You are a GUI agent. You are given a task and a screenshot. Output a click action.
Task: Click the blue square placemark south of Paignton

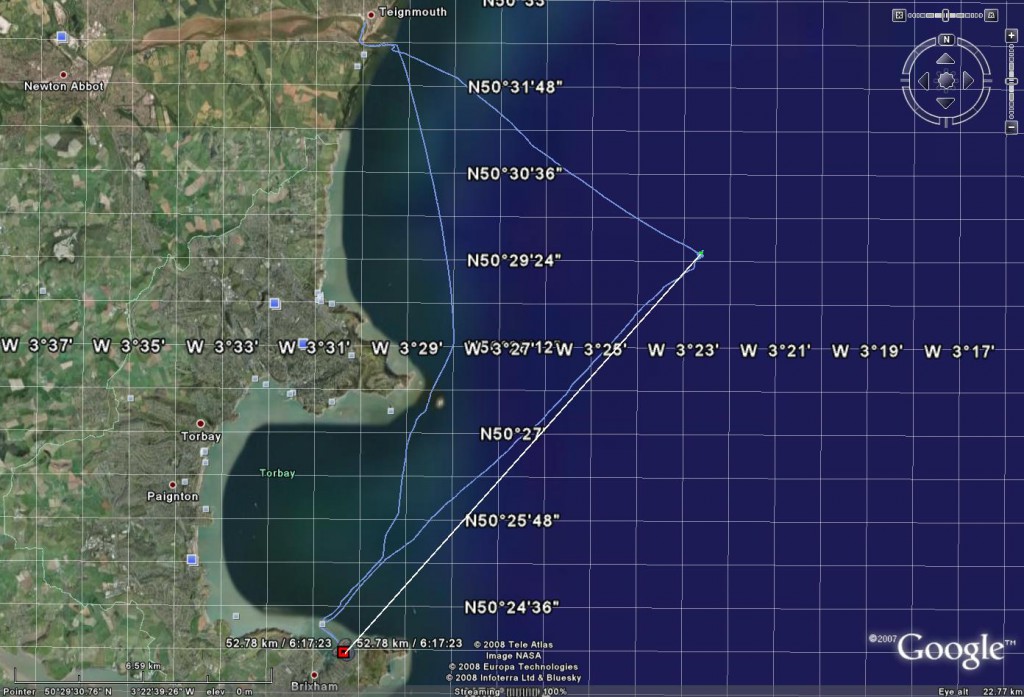click(192, 560)
